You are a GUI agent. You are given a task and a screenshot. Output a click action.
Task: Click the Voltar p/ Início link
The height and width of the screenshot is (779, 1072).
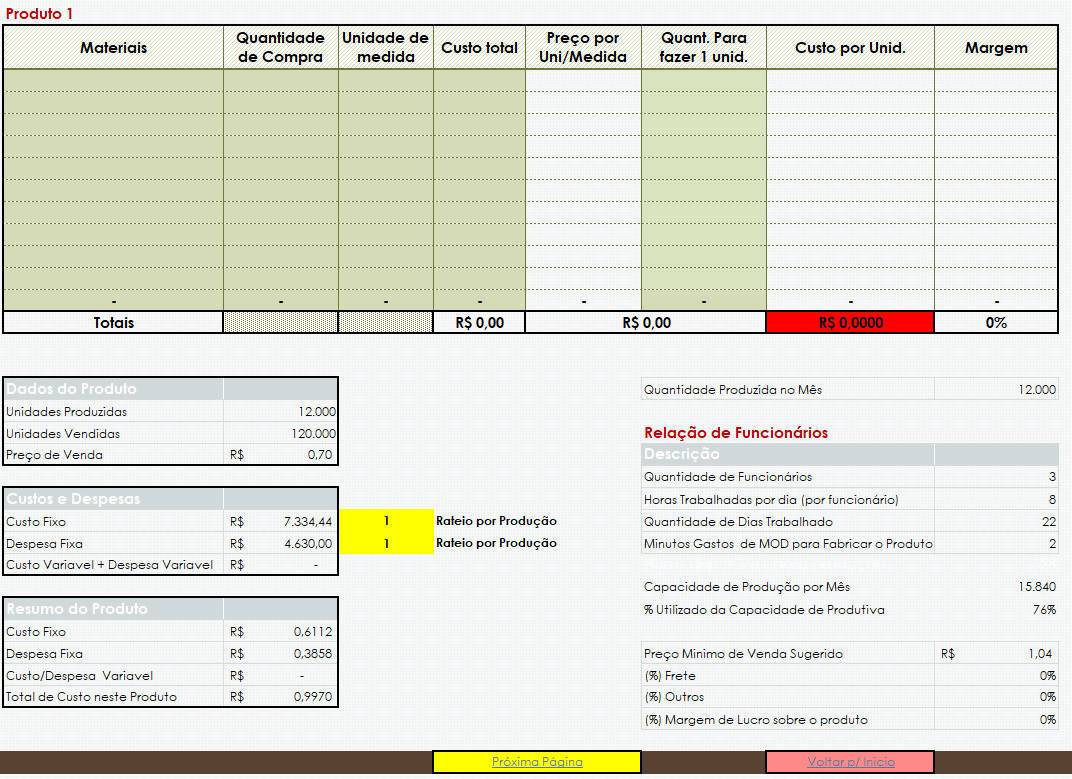(x=850, y=762)
